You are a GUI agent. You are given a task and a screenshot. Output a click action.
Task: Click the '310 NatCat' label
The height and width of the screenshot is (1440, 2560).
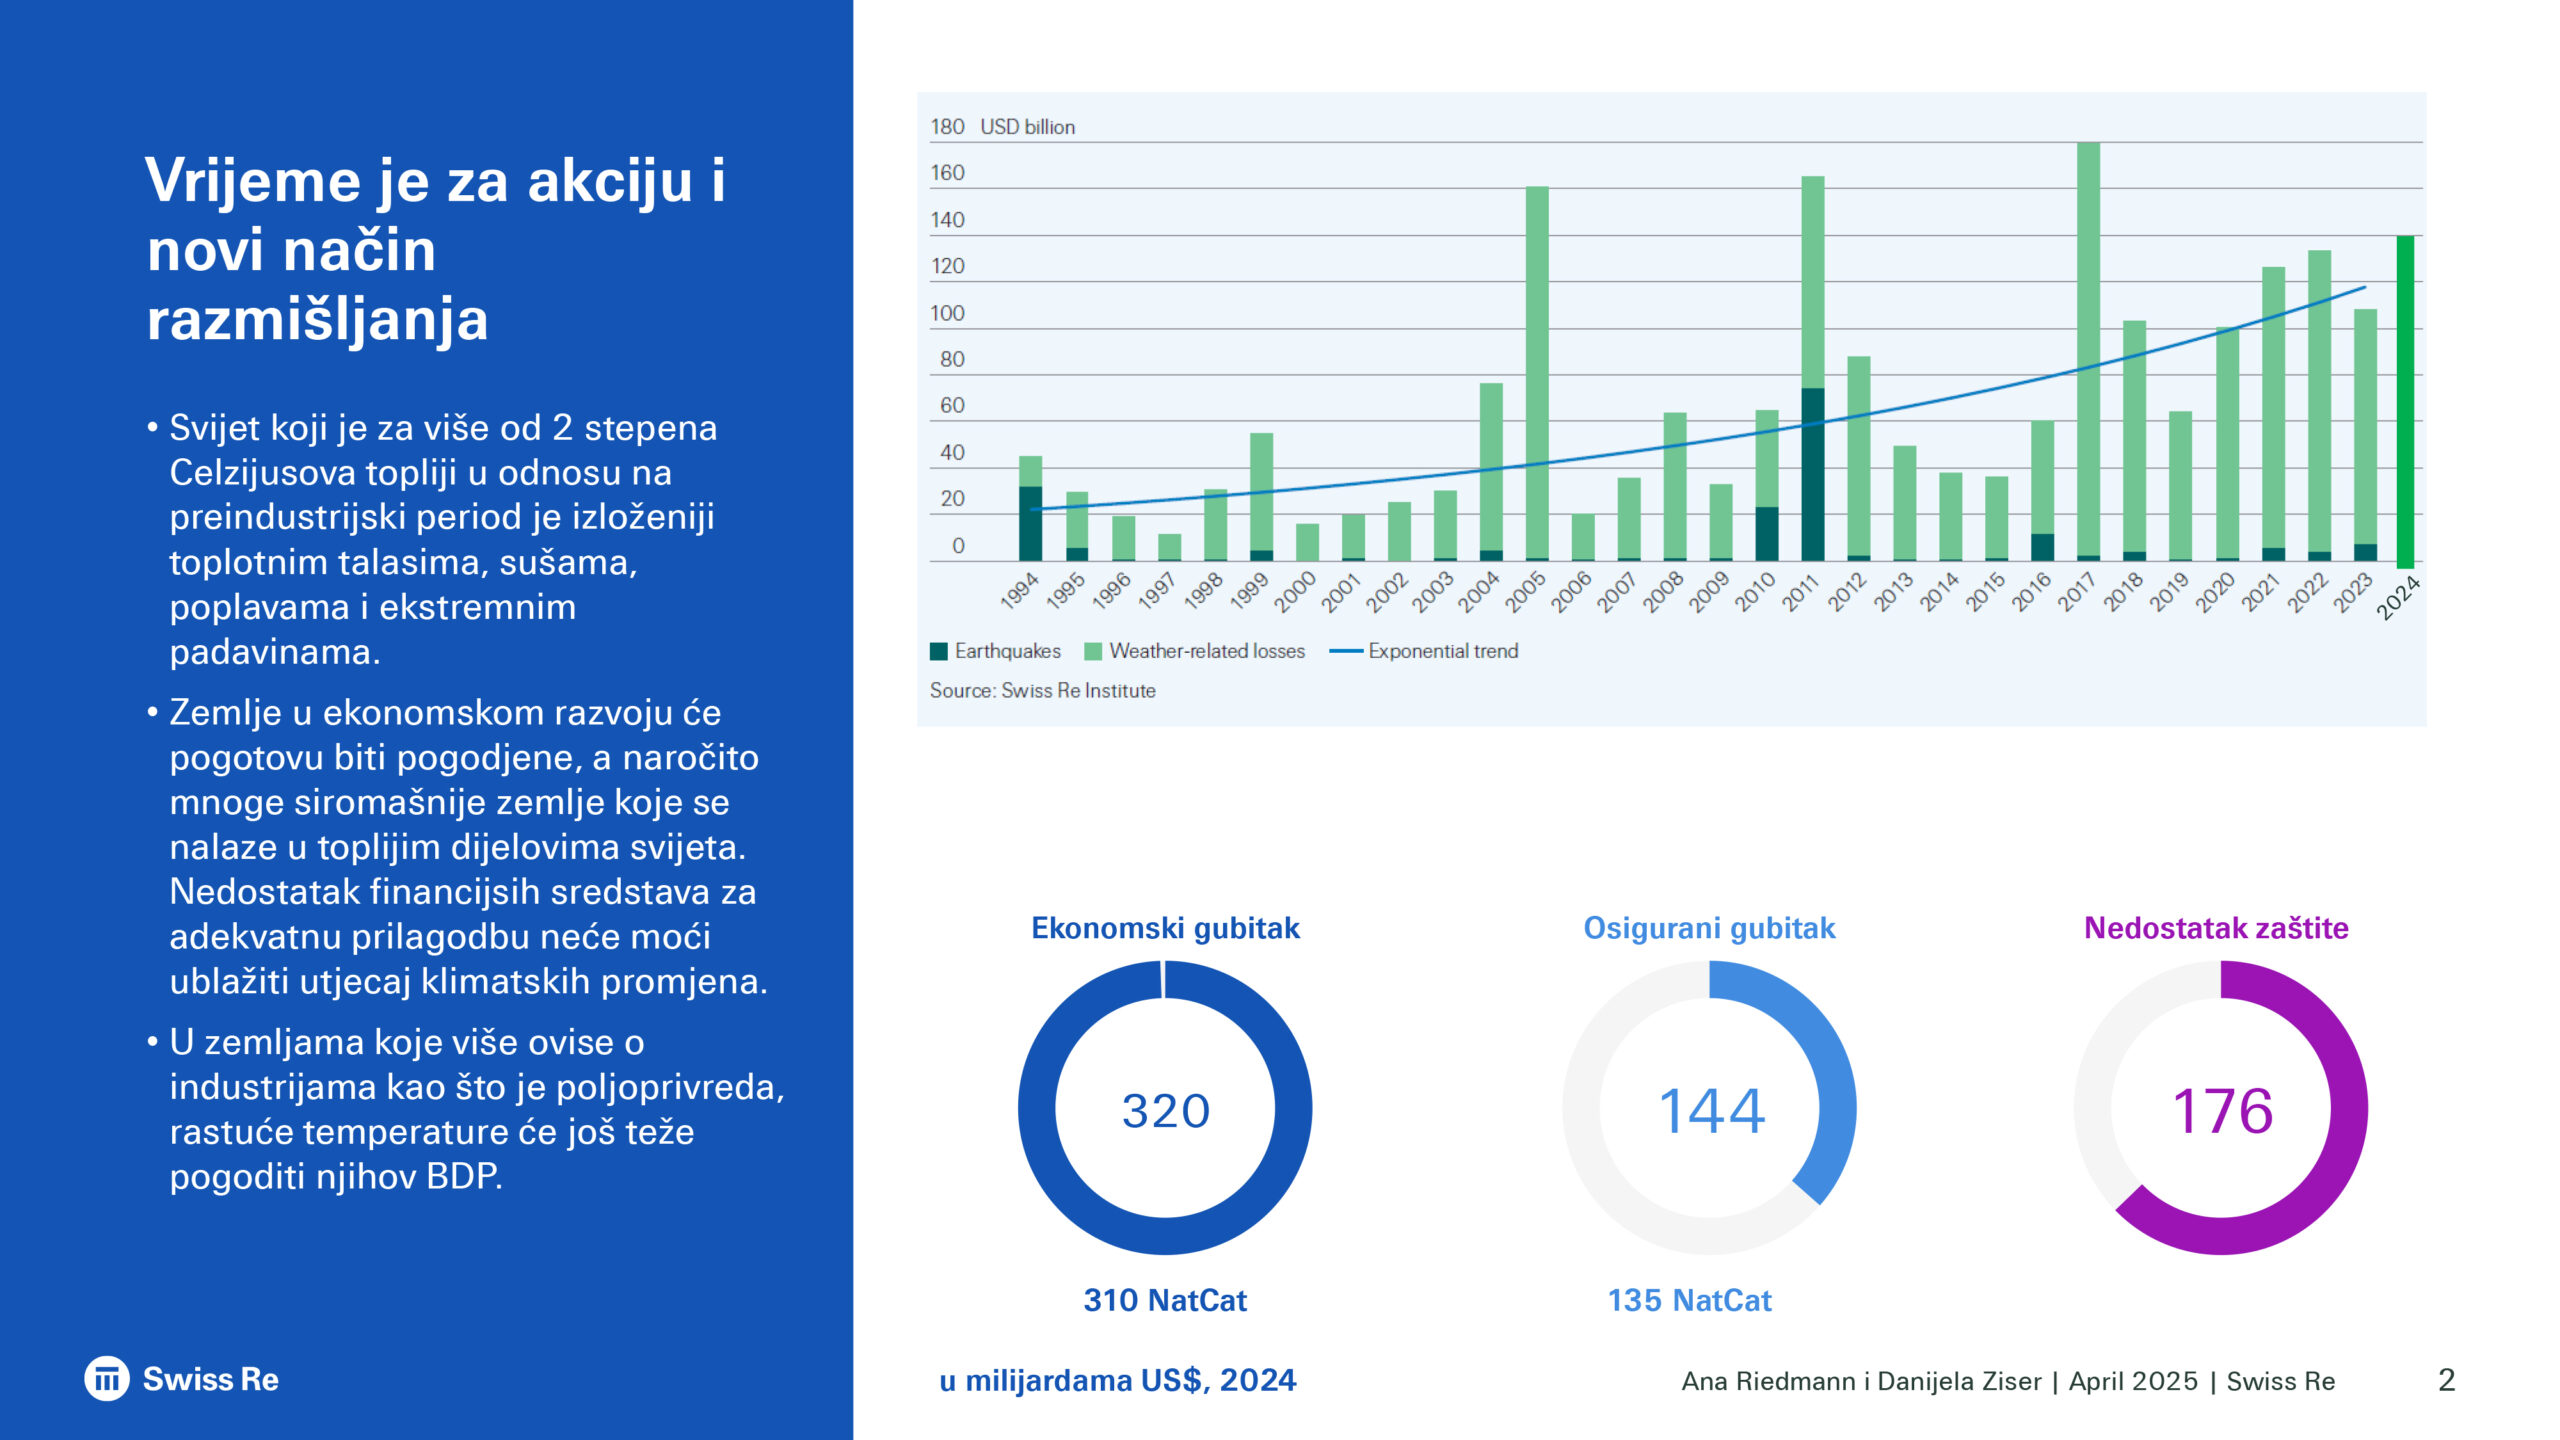[1165, 1300]
